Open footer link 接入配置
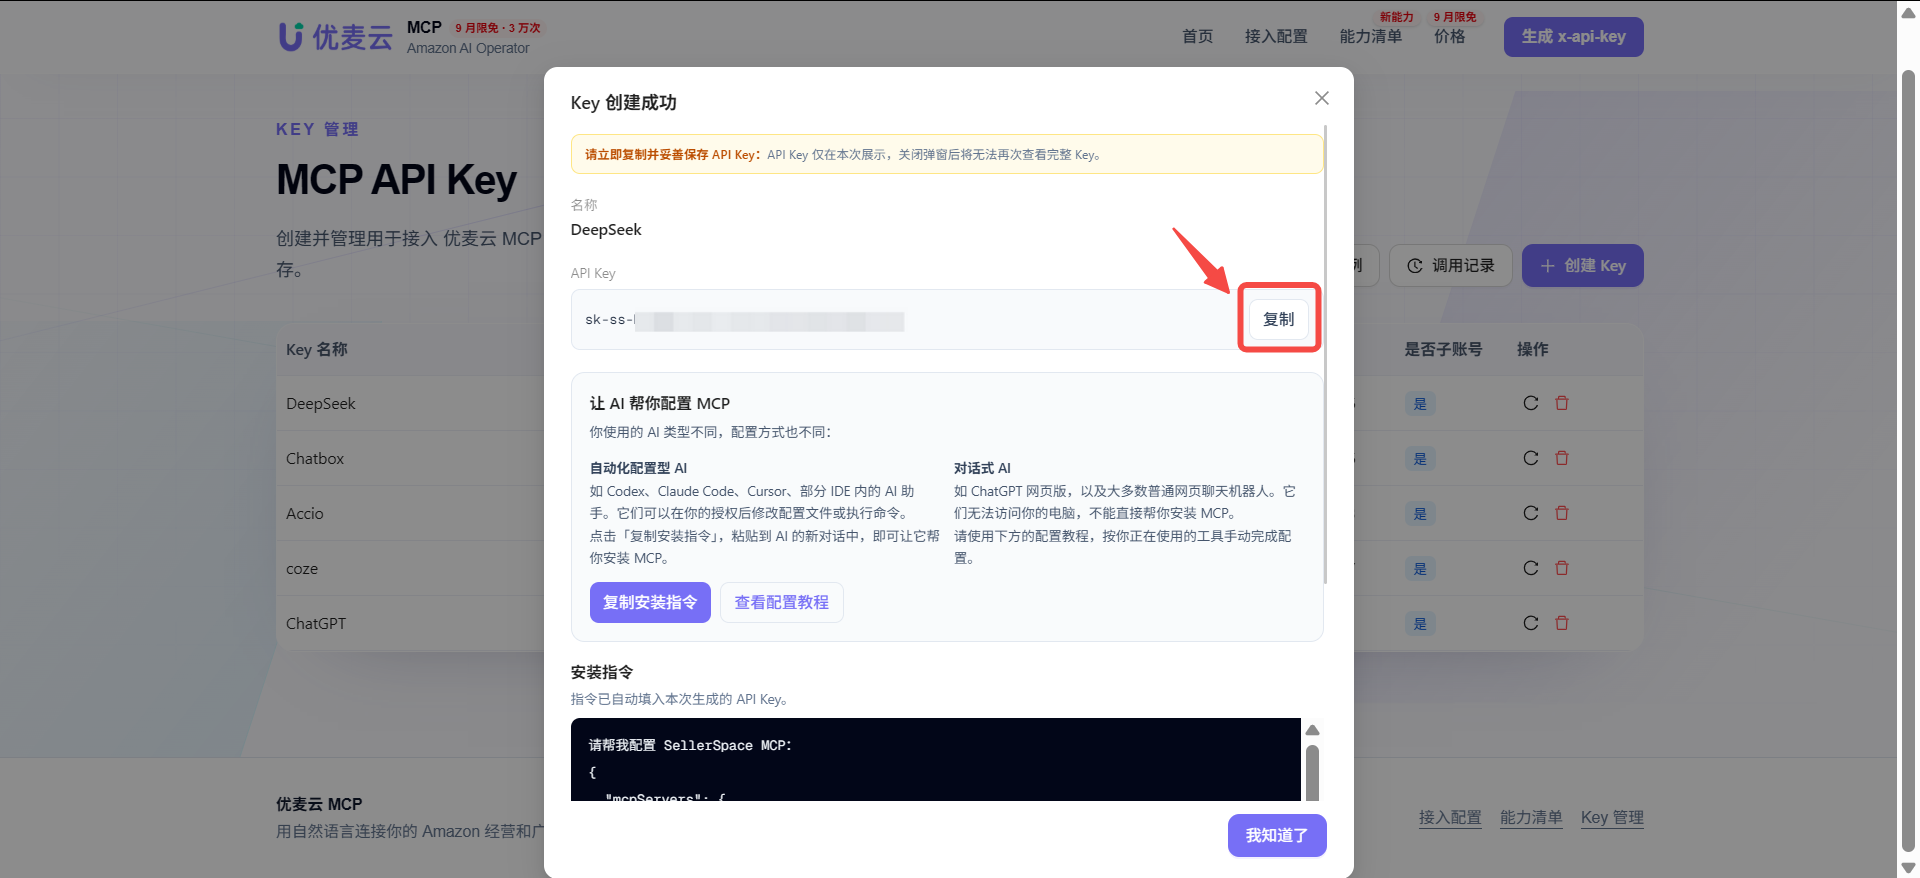This screenshot has height=878, width=1920. [x=1450, y=817]
